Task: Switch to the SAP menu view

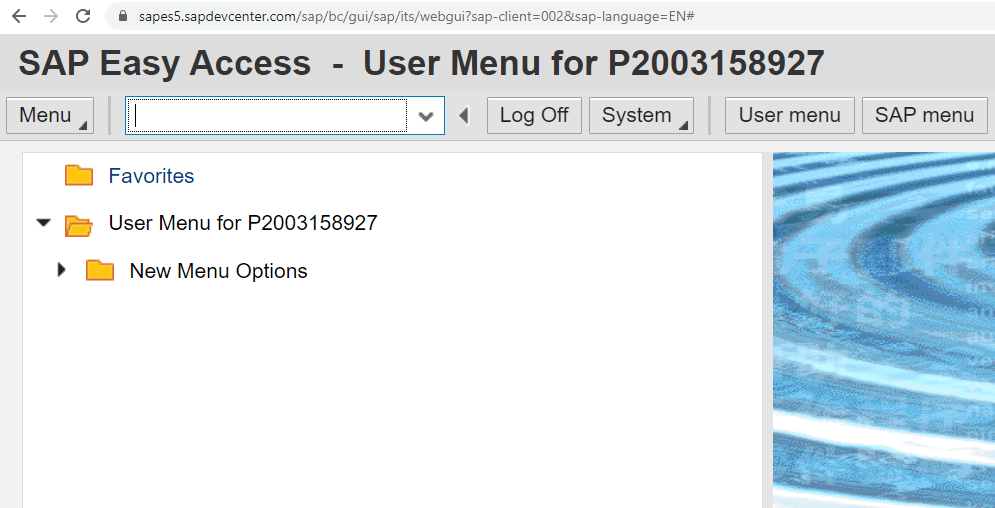Action: 924,116
